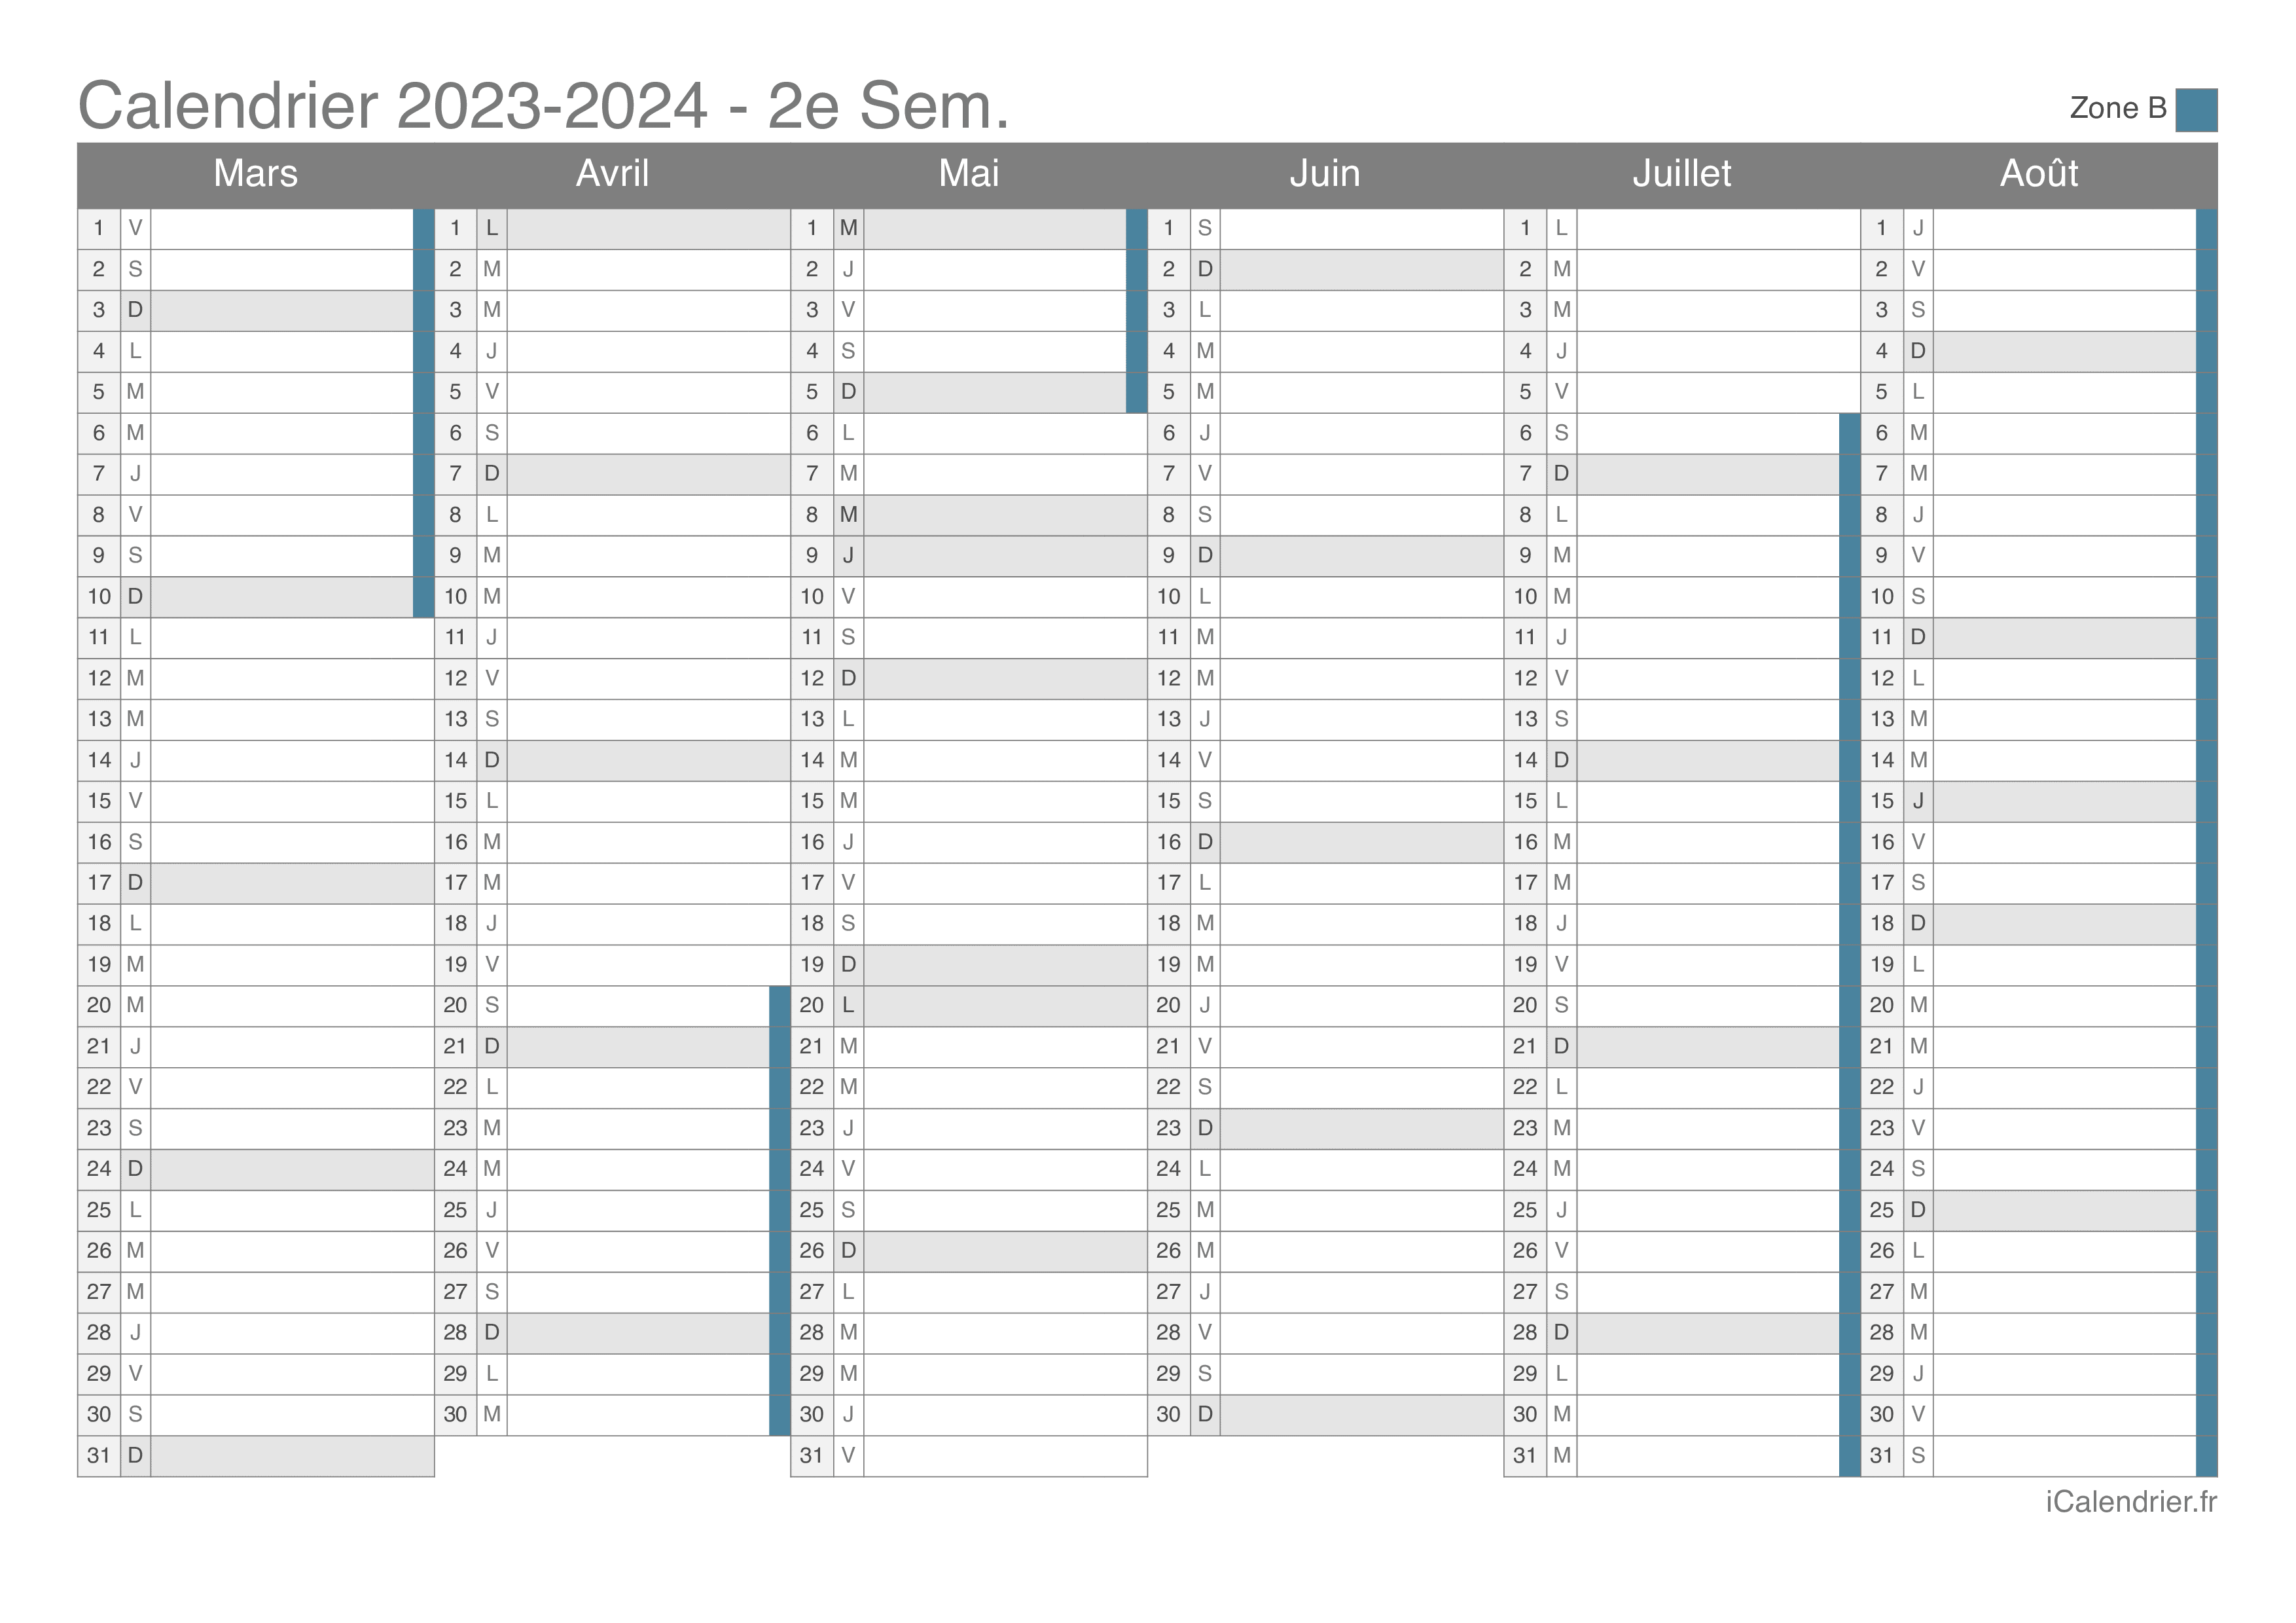Click the Mars 31 D row

click(256, 1456)
